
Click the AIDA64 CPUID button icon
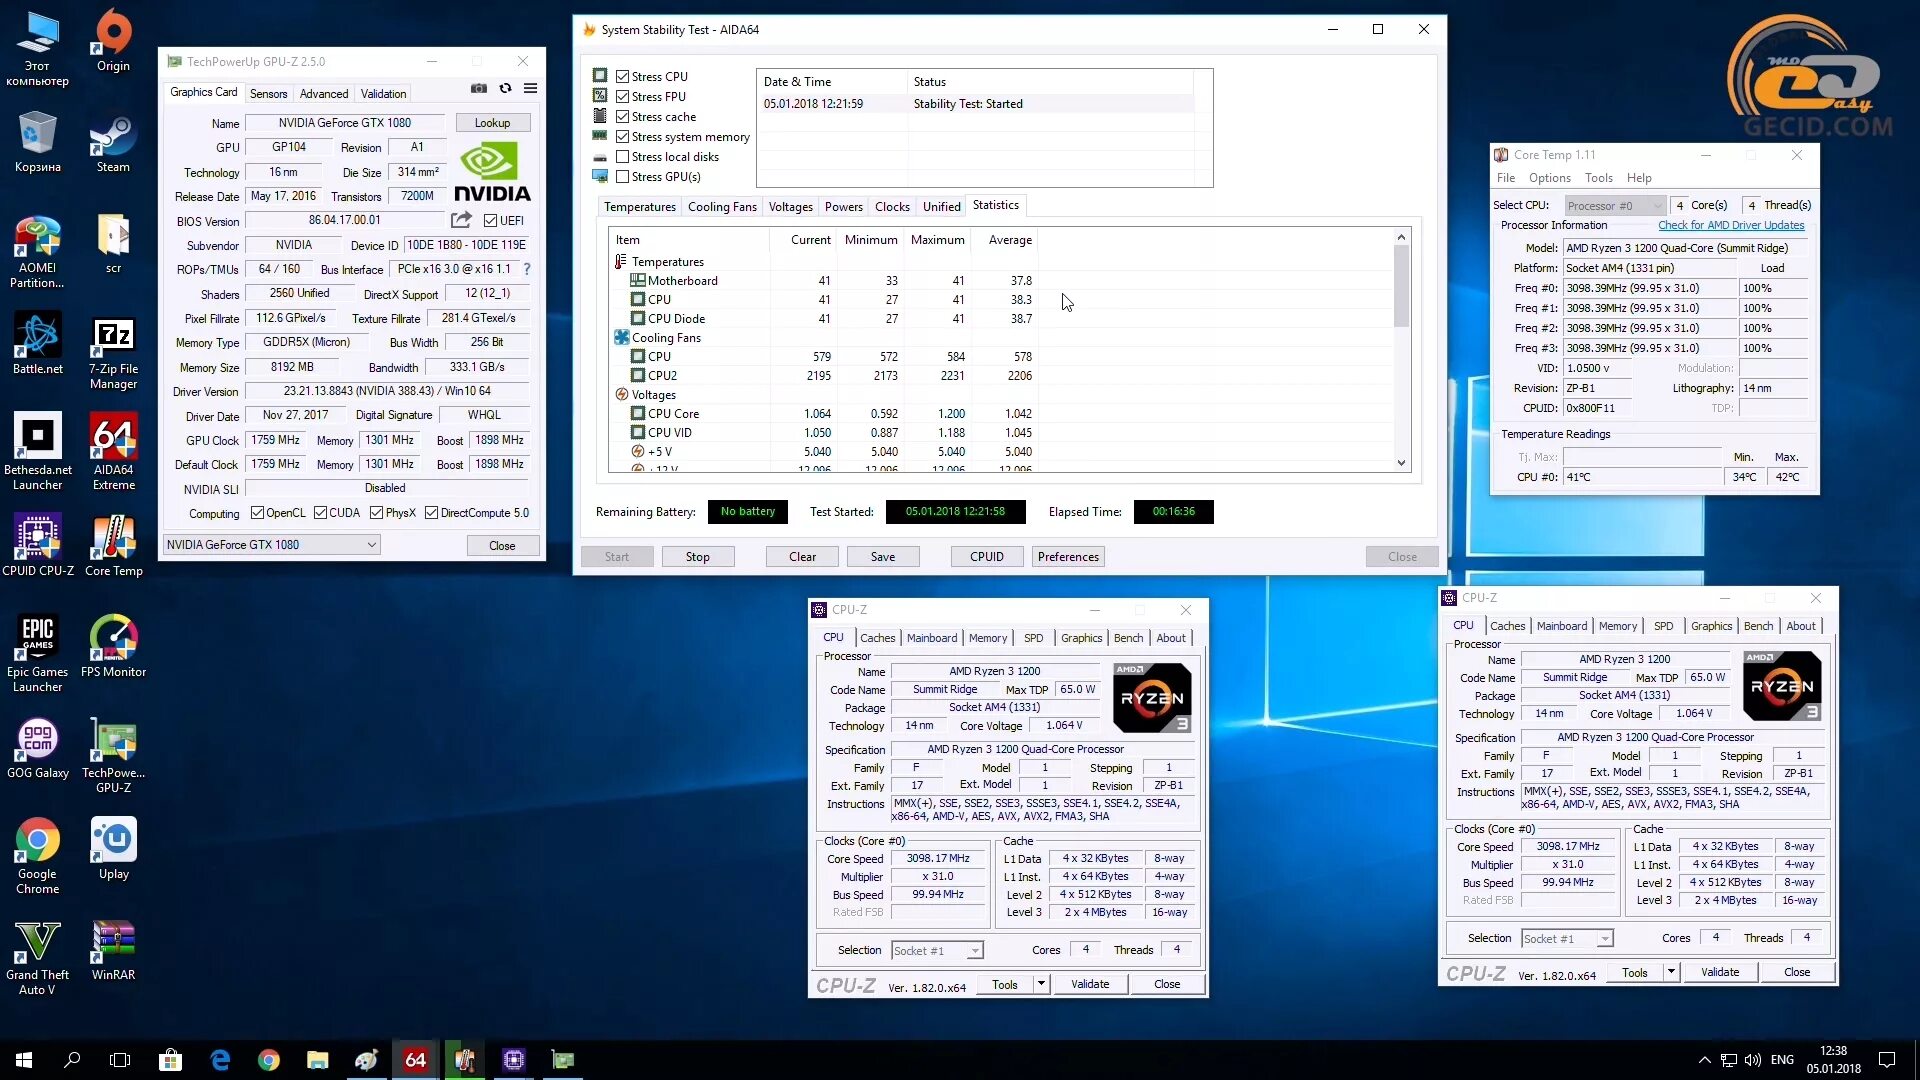pyautogui.click(x=985, y=556)
